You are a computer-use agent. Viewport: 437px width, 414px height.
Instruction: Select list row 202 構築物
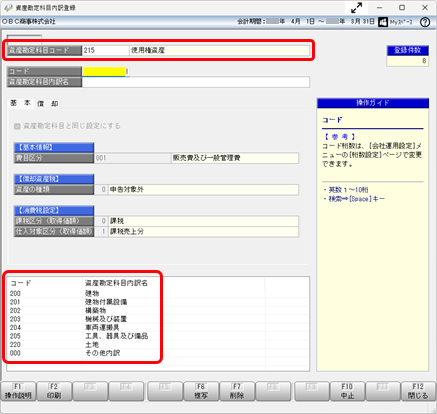tap(158, 311)
